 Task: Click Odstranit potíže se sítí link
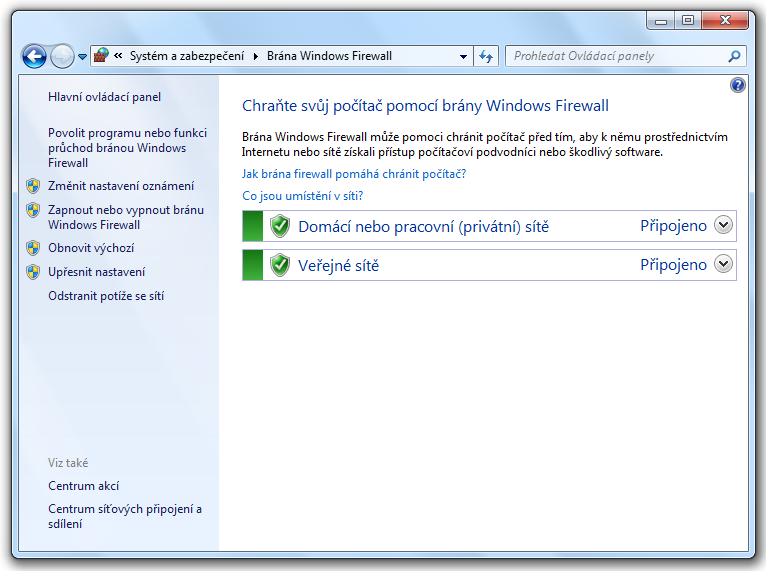pyautogui.click(x=106, y=296)
